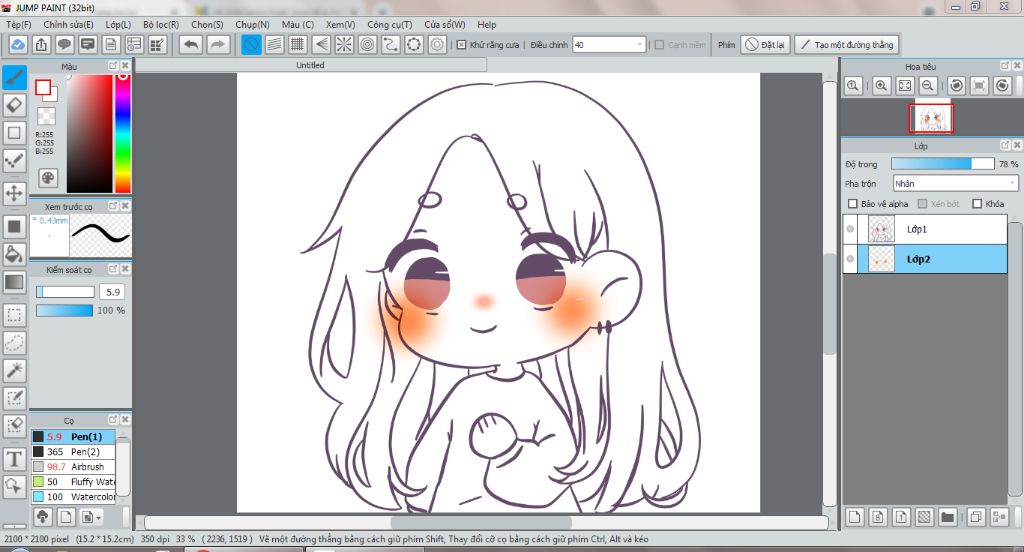Click the export/share icon in toolbar
The height and width of the screenshot is (552, 1024).
41,44
